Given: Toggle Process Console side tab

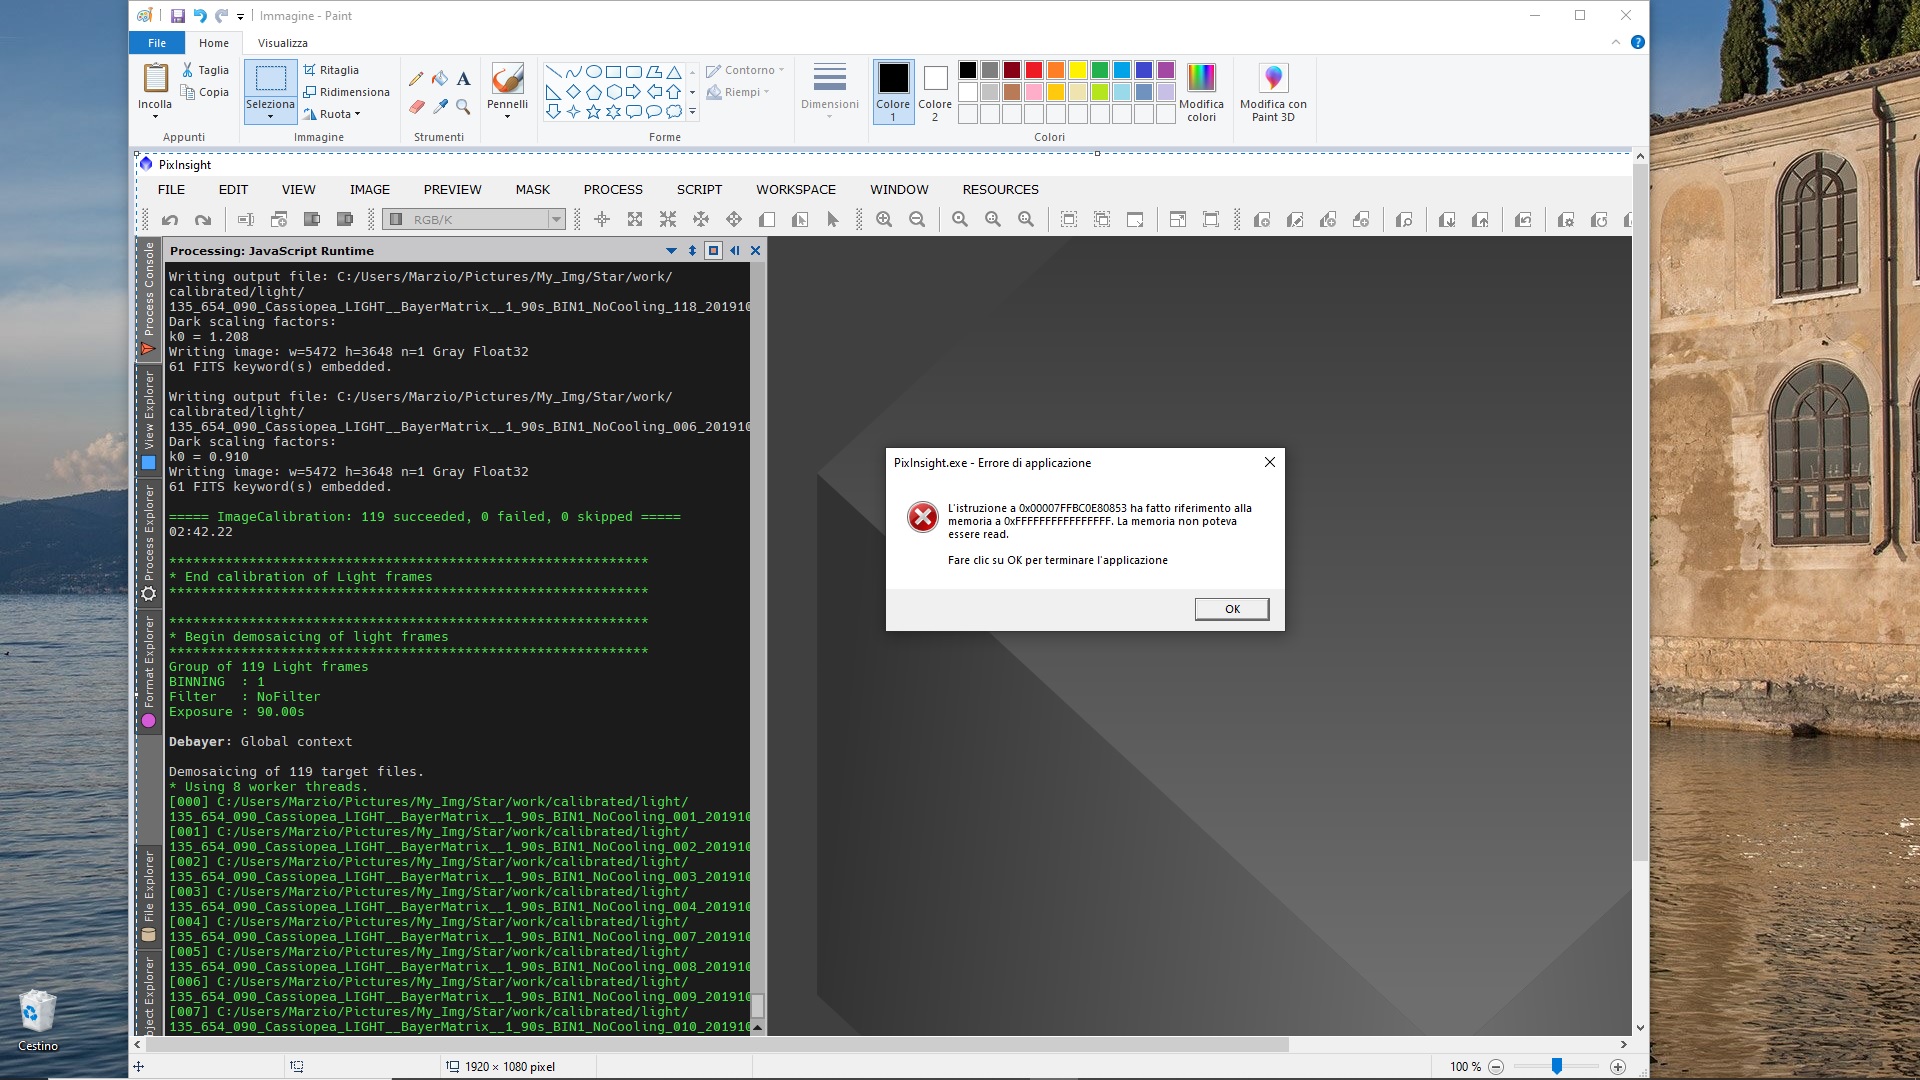Looking at the screenshot, I should [149, 299].
